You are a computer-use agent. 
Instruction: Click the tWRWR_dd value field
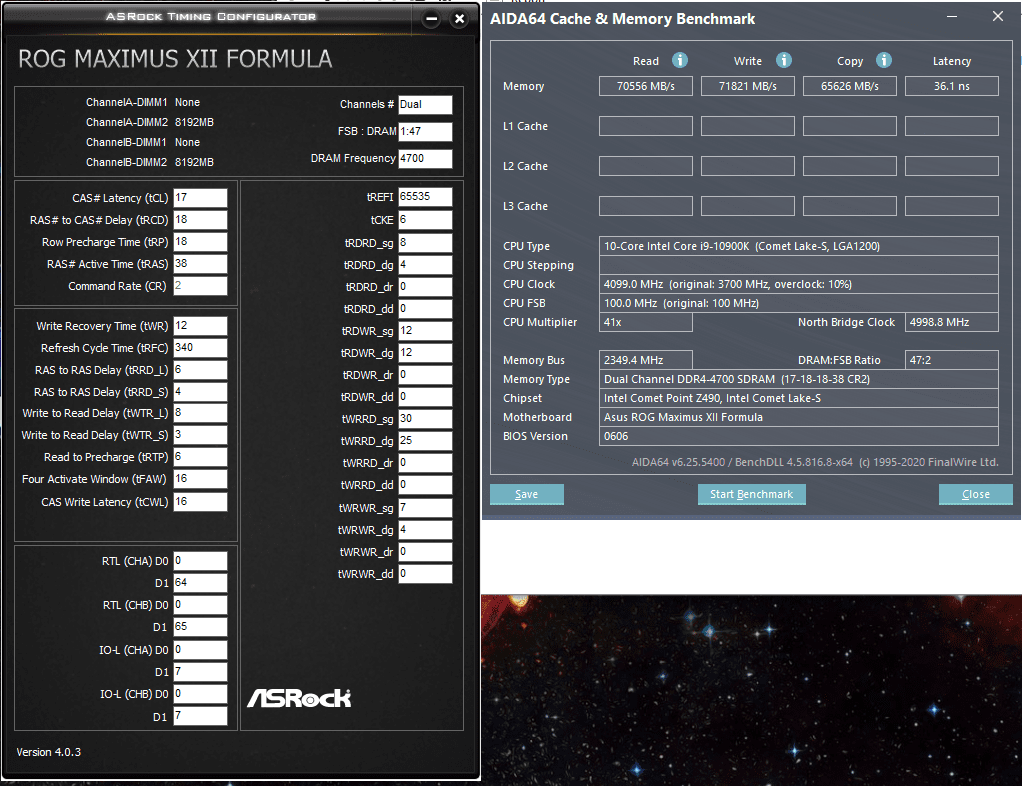[x=425, y=574]
